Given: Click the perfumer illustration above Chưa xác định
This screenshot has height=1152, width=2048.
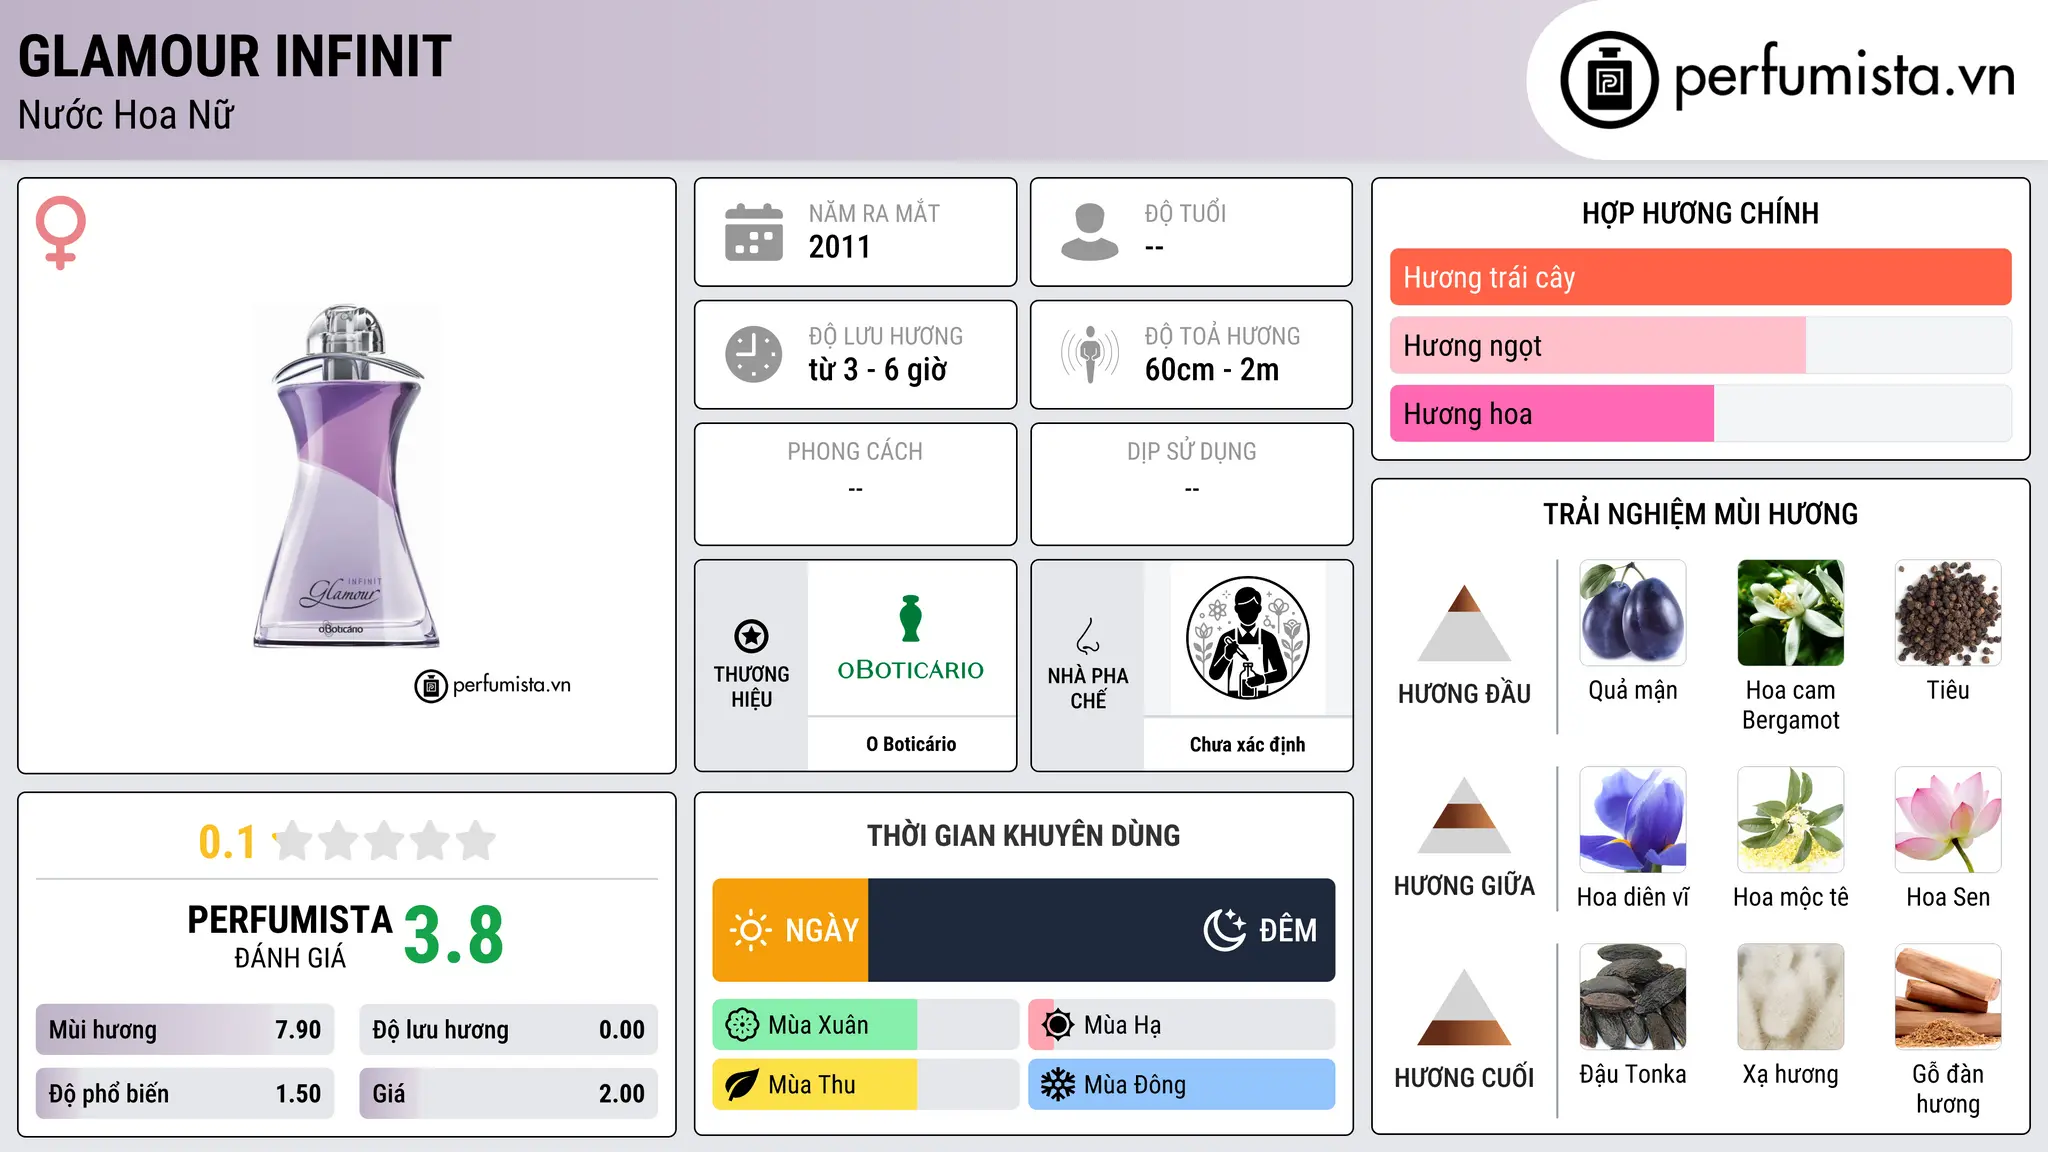Looking at the screenshot, I should click(1247, 638).
